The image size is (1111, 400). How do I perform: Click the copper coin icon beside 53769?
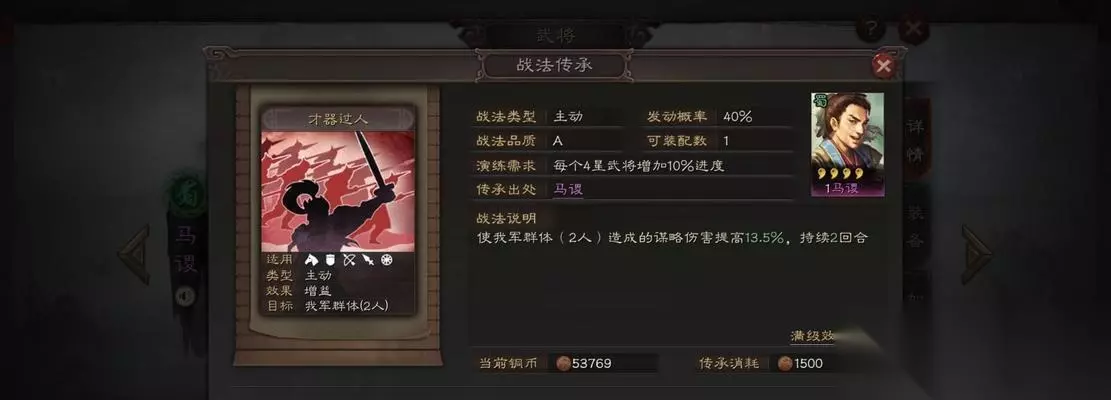tap(563, 363)
